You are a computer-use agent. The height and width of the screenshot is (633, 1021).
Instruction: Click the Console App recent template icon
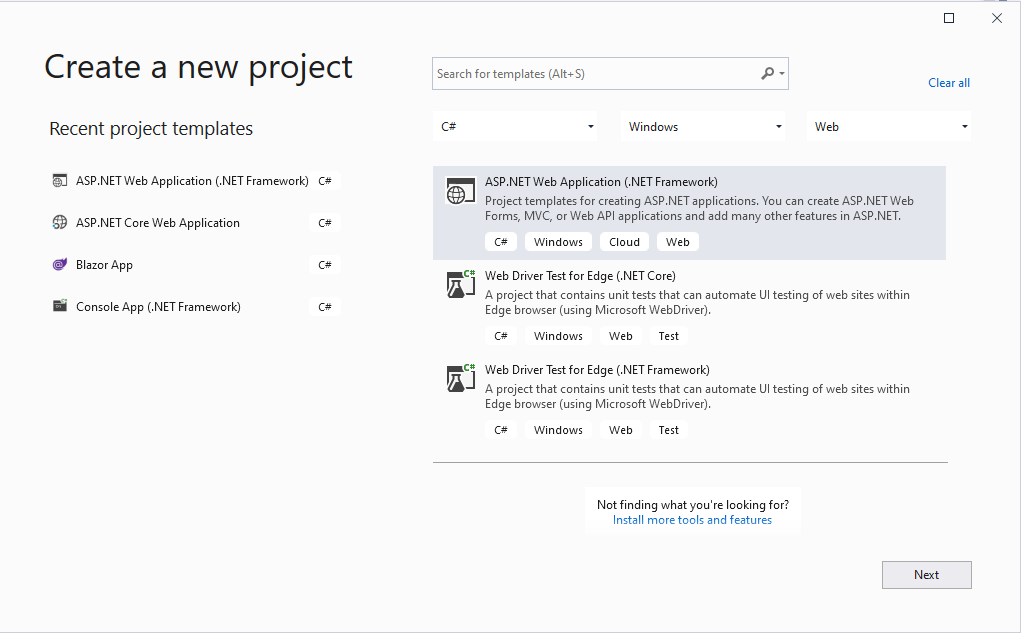[x=60, y=307]
